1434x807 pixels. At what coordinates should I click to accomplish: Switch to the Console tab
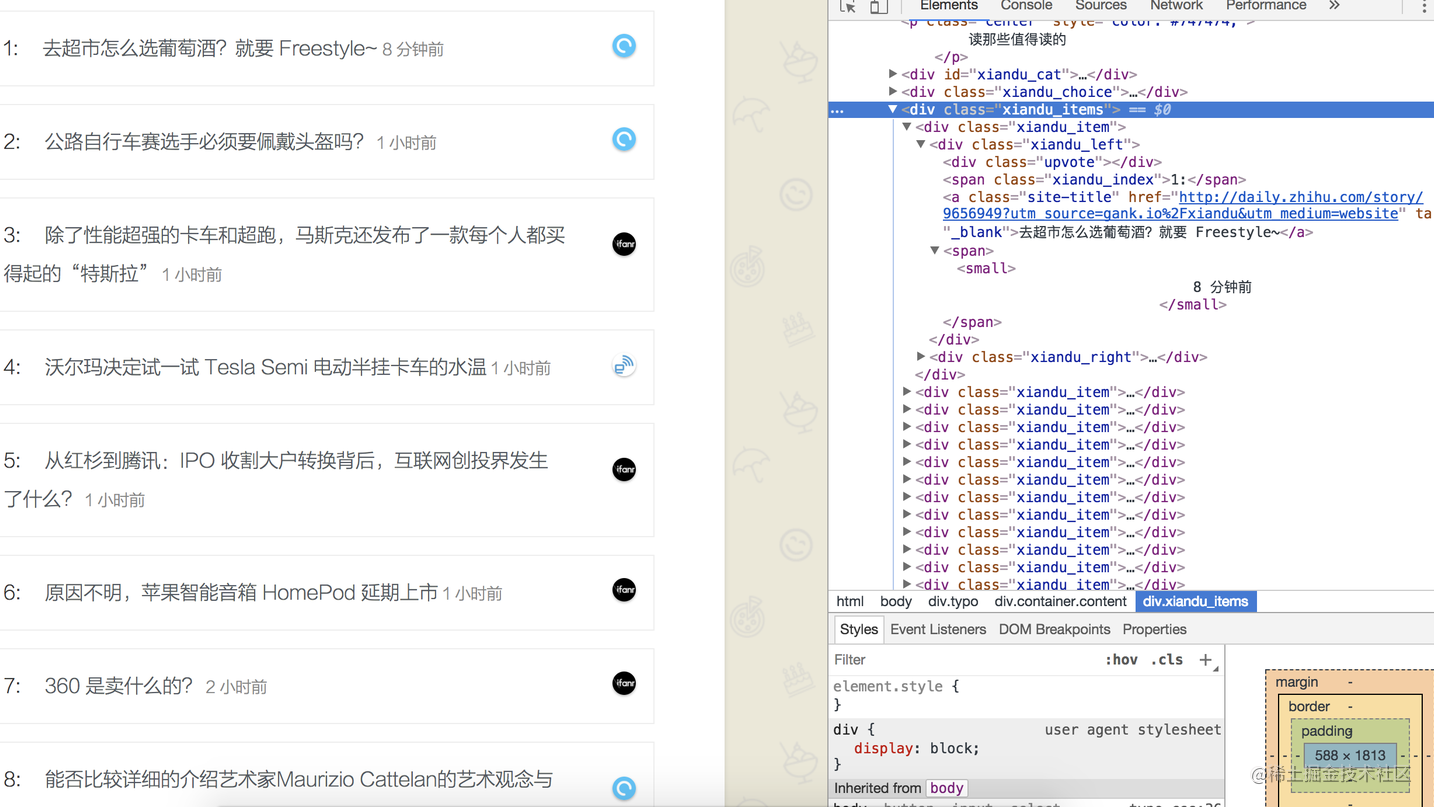click(x=1025, y=6)
